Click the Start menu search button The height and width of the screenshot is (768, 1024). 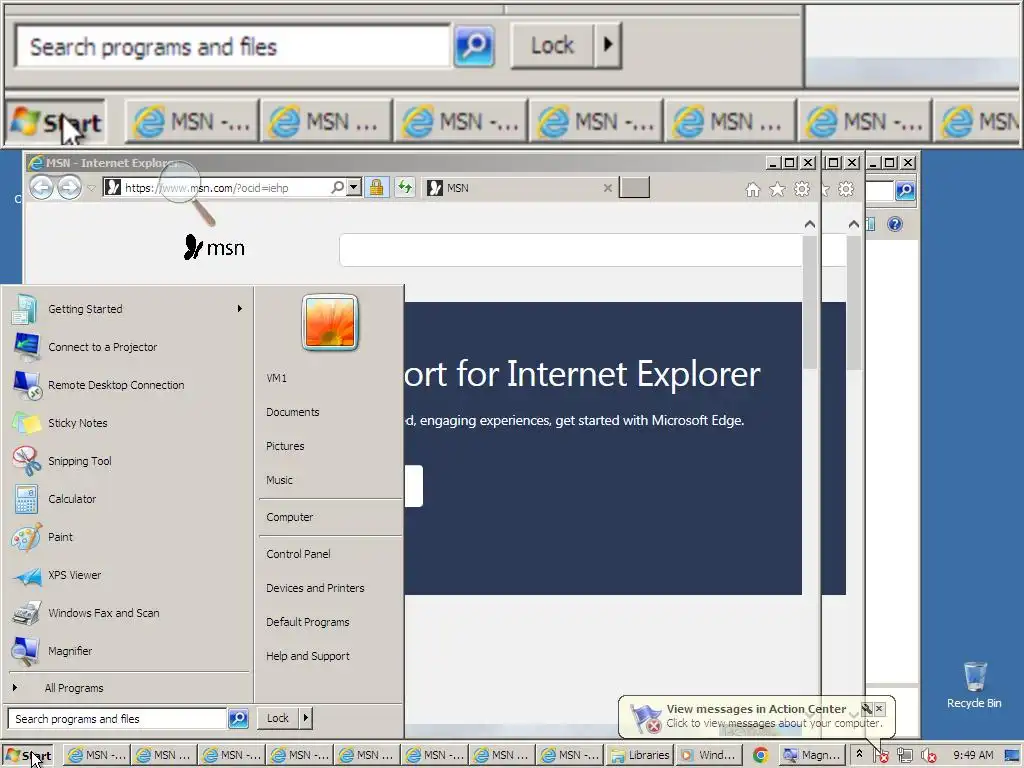pyautogui.click(x=238, y=719)
